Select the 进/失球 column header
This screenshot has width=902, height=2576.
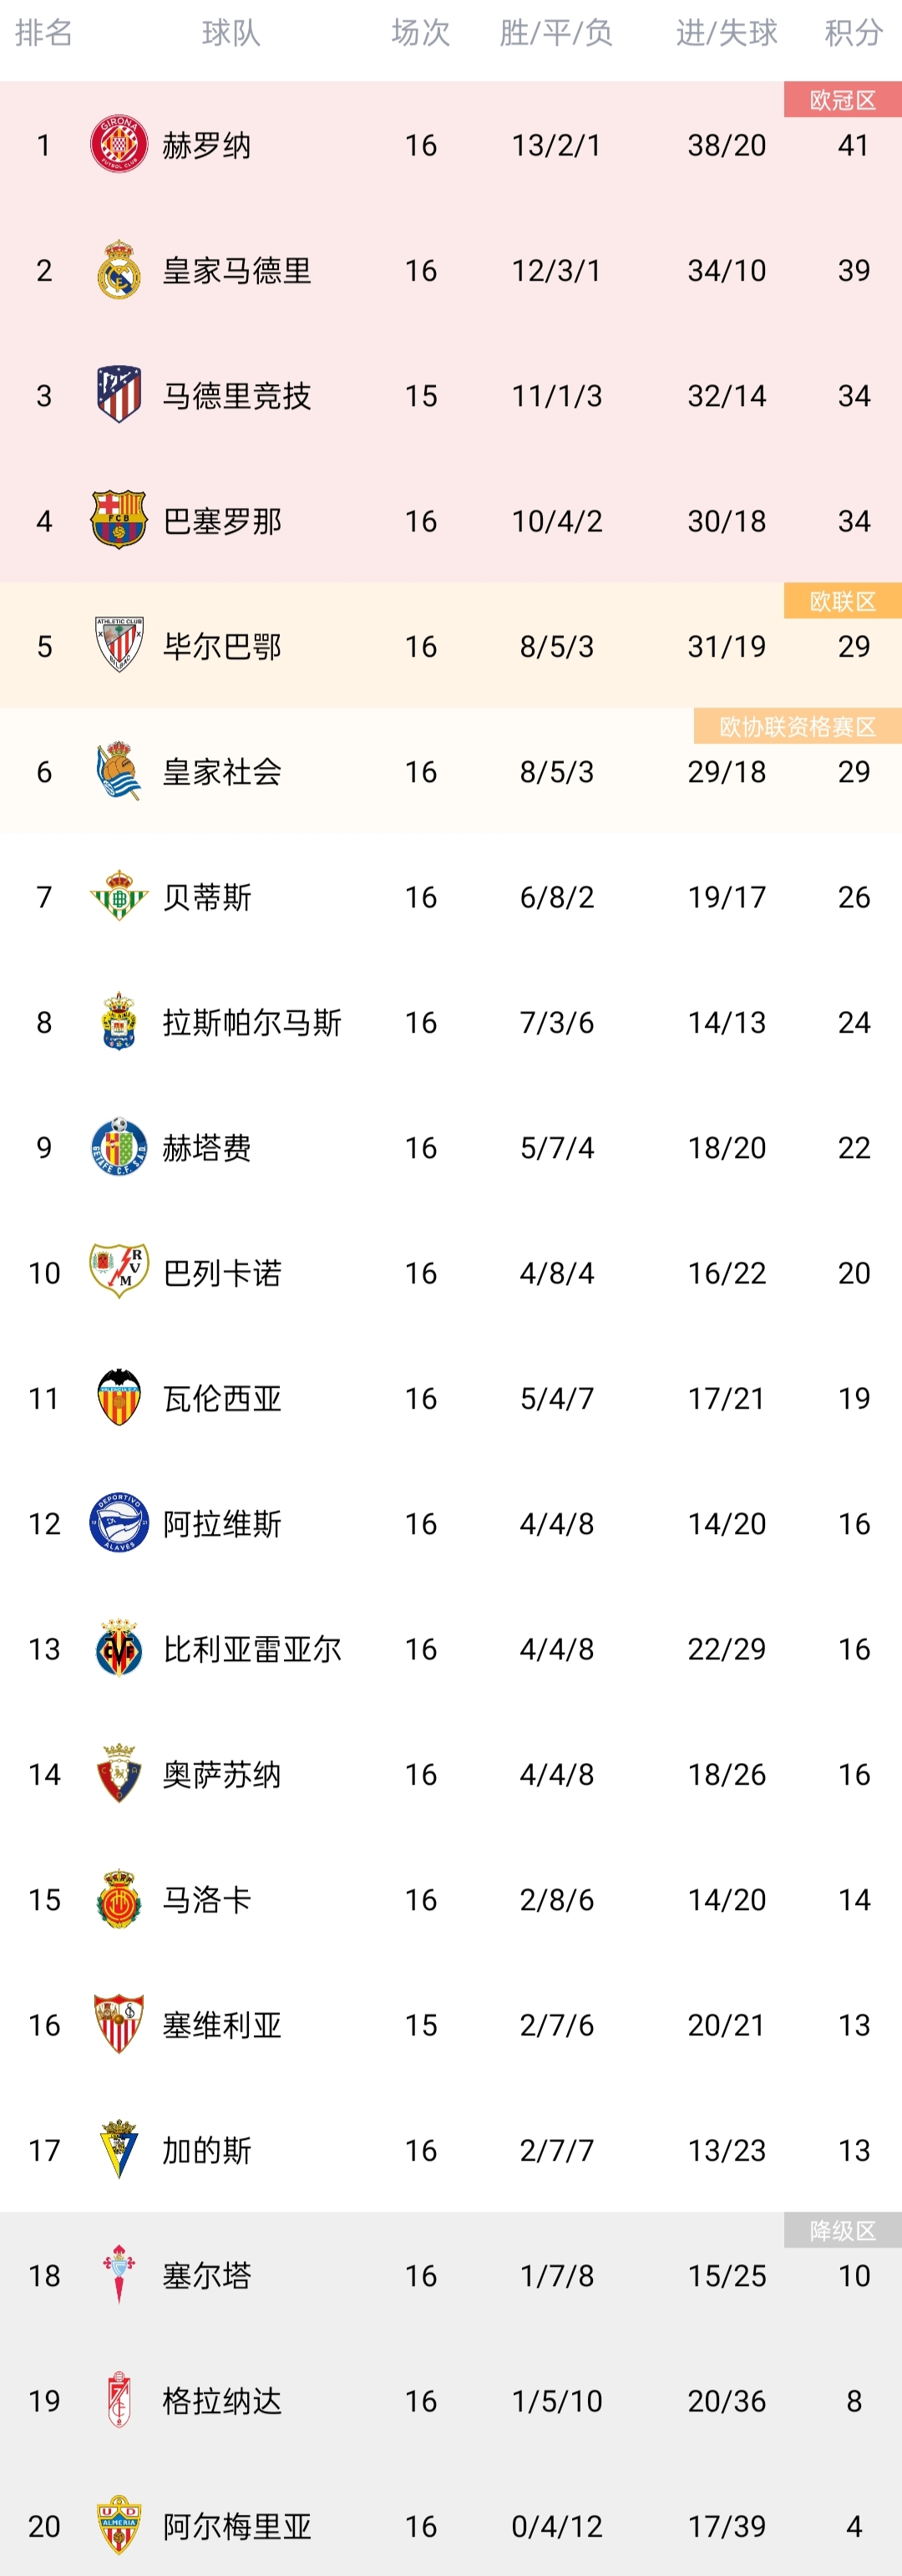tap(727, 33)
